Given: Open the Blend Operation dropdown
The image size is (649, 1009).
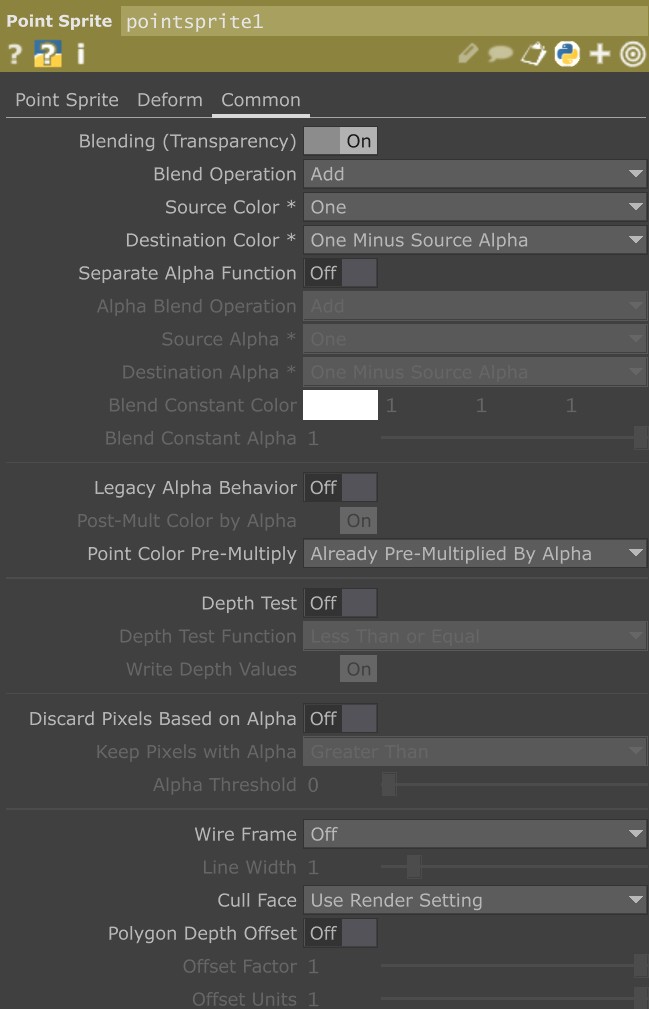Looking at the screenshot, I should coord(475,174).
